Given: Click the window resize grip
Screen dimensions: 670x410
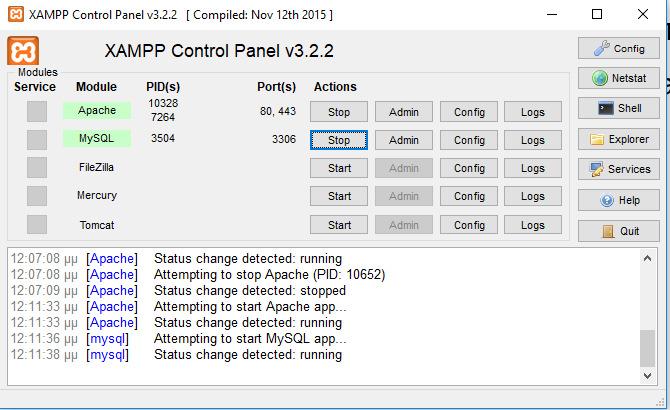Looking at the screenshot, I should coord(660,402).
